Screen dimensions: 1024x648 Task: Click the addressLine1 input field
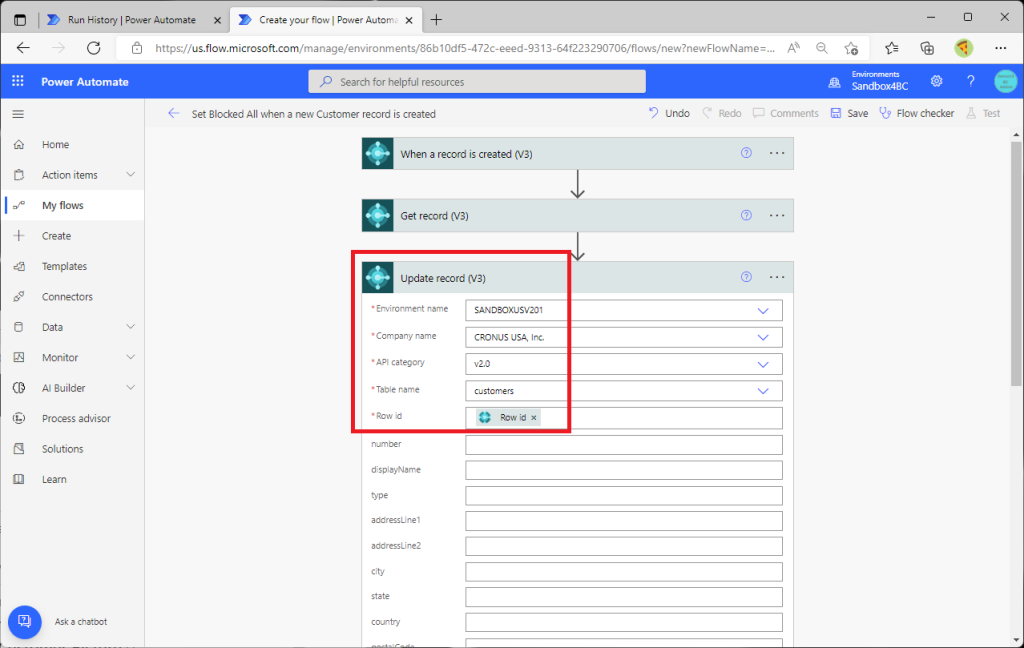624,521
